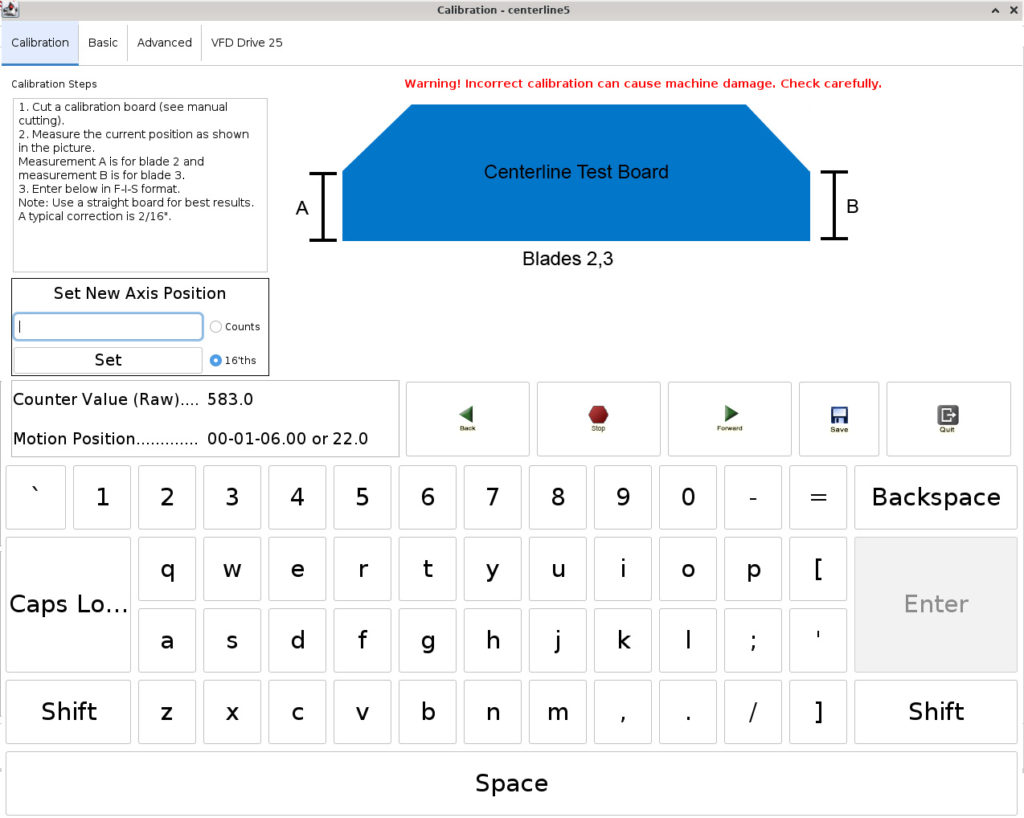Click the Blades 2,3 label
The height and width of the screenshot is (818, 1024).
tap(568, 259)
